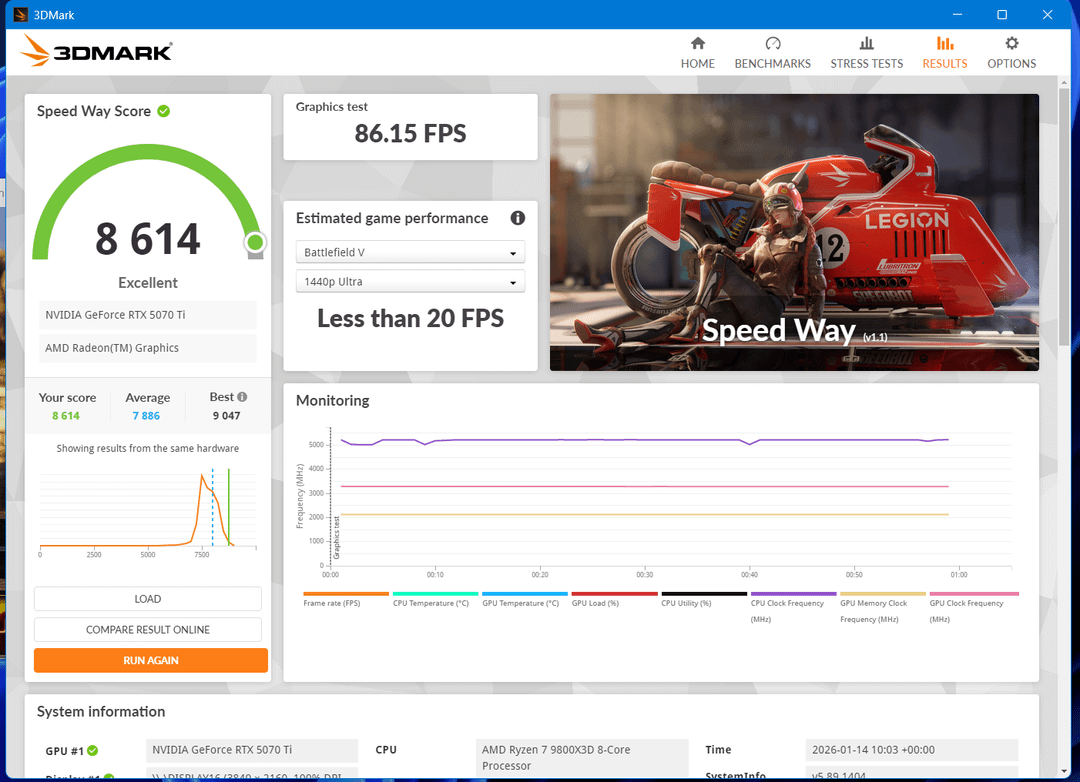The width and height of the screenshot is (1080, 782).
Task: Open Options with the gear icon
Action: click(1011, 44)
